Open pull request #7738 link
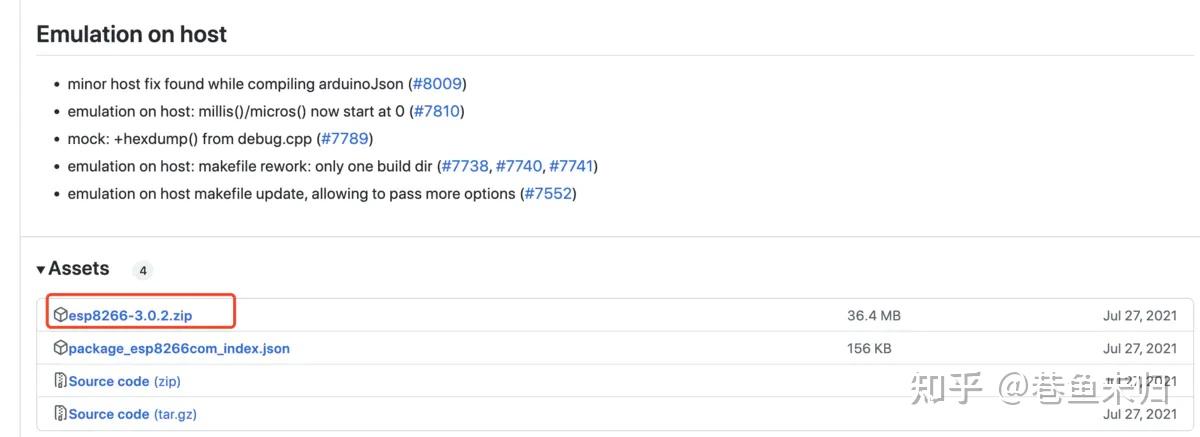This screenshot has width=1200, height=437. point(464,166)
